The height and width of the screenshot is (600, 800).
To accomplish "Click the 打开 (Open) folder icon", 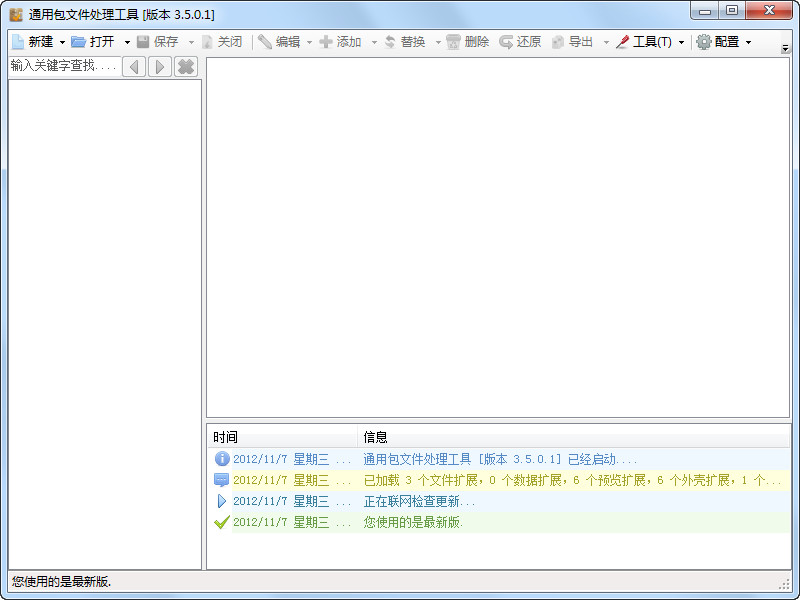I will click(78, 42).
